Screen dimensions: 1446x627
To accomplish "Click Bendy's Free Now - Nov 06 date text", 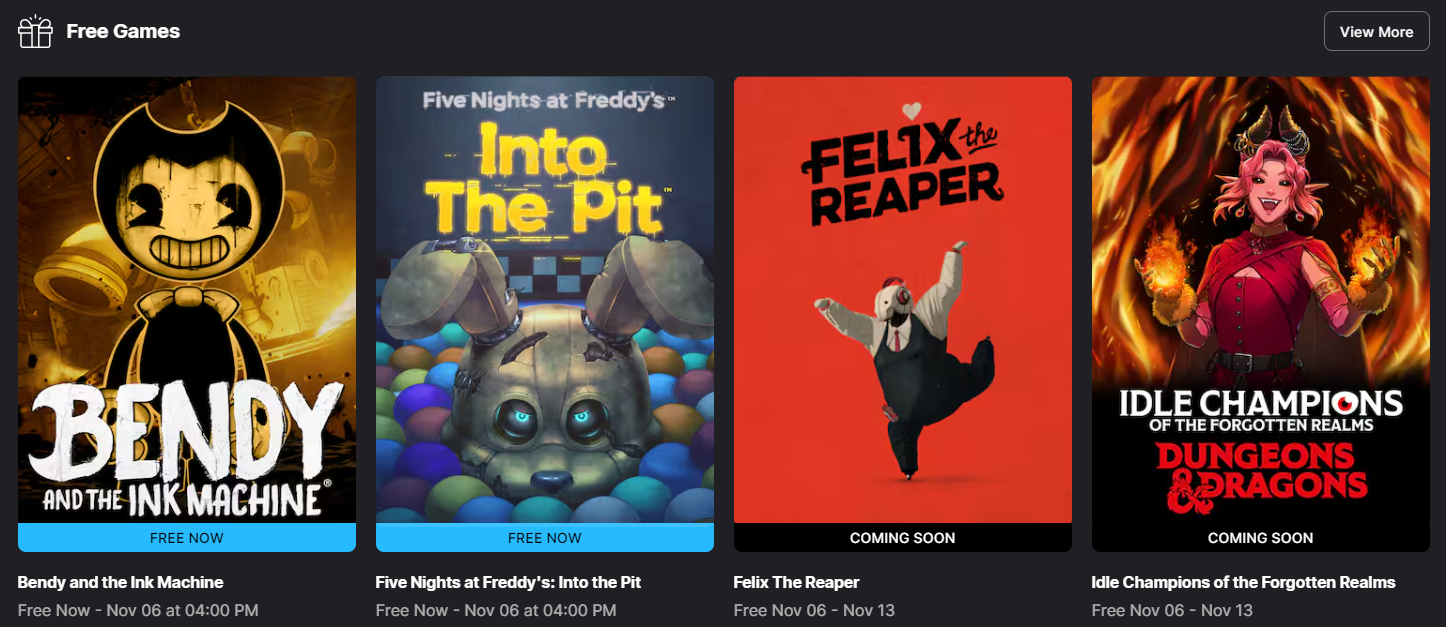I will (x=138, y=610).
